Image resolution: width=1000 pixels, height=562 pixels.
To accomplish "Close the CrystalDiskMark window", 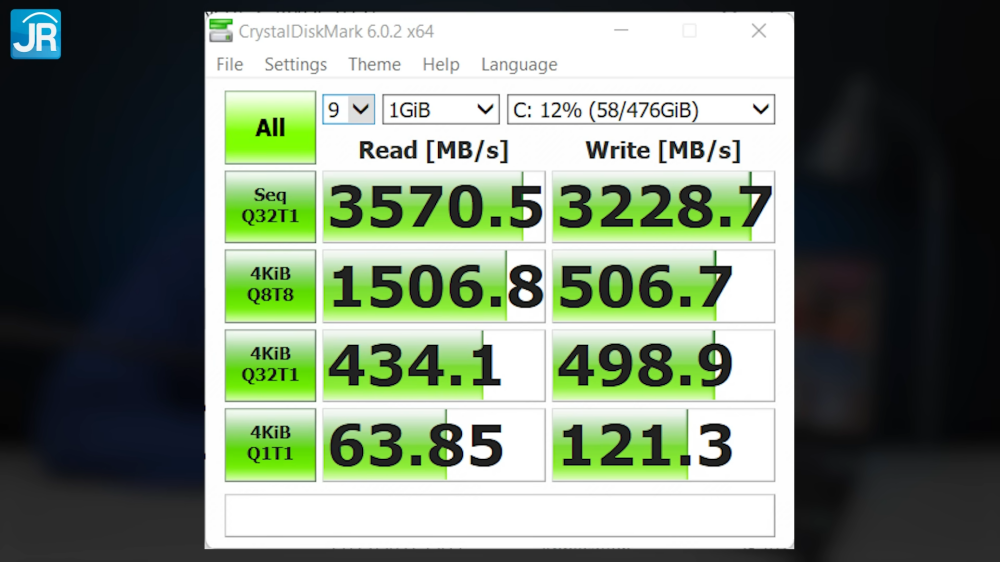I will point(758,31).
